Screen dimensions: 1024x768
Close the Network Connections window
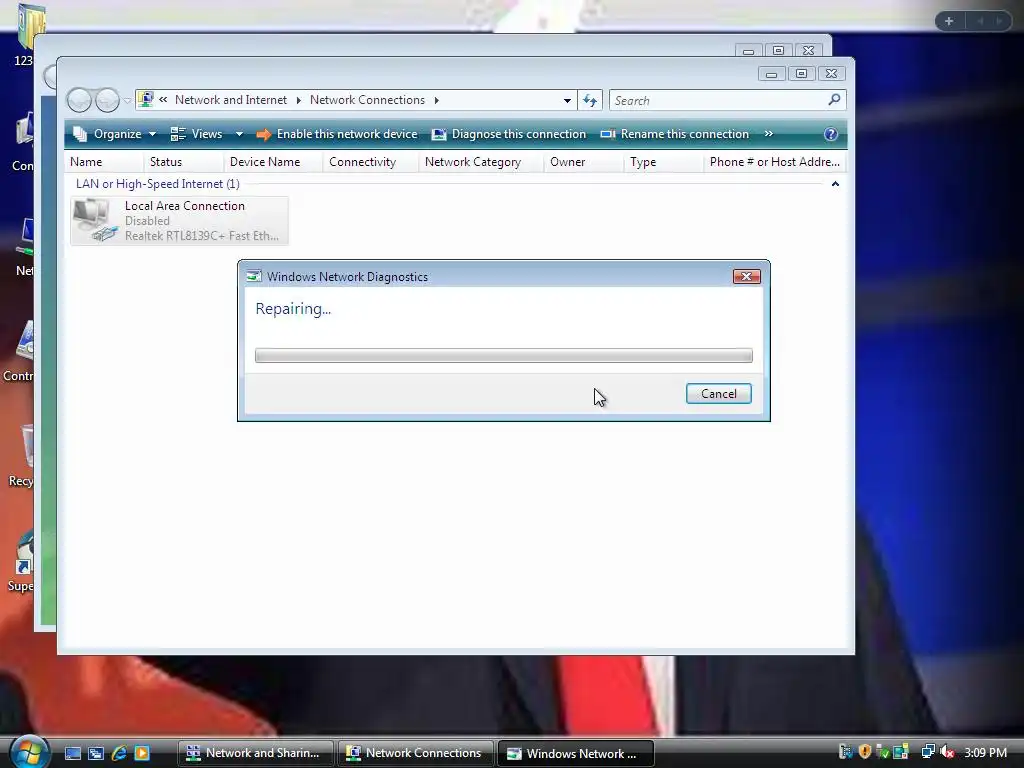pyautogui.click(x=831, y=74)
